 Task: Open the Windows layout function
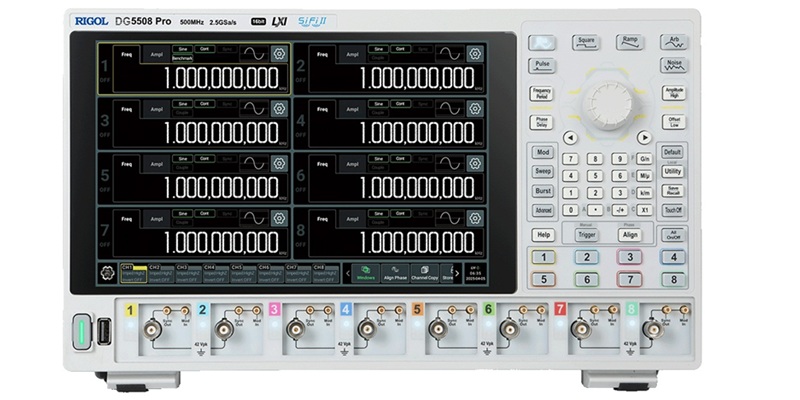point(366,273)
